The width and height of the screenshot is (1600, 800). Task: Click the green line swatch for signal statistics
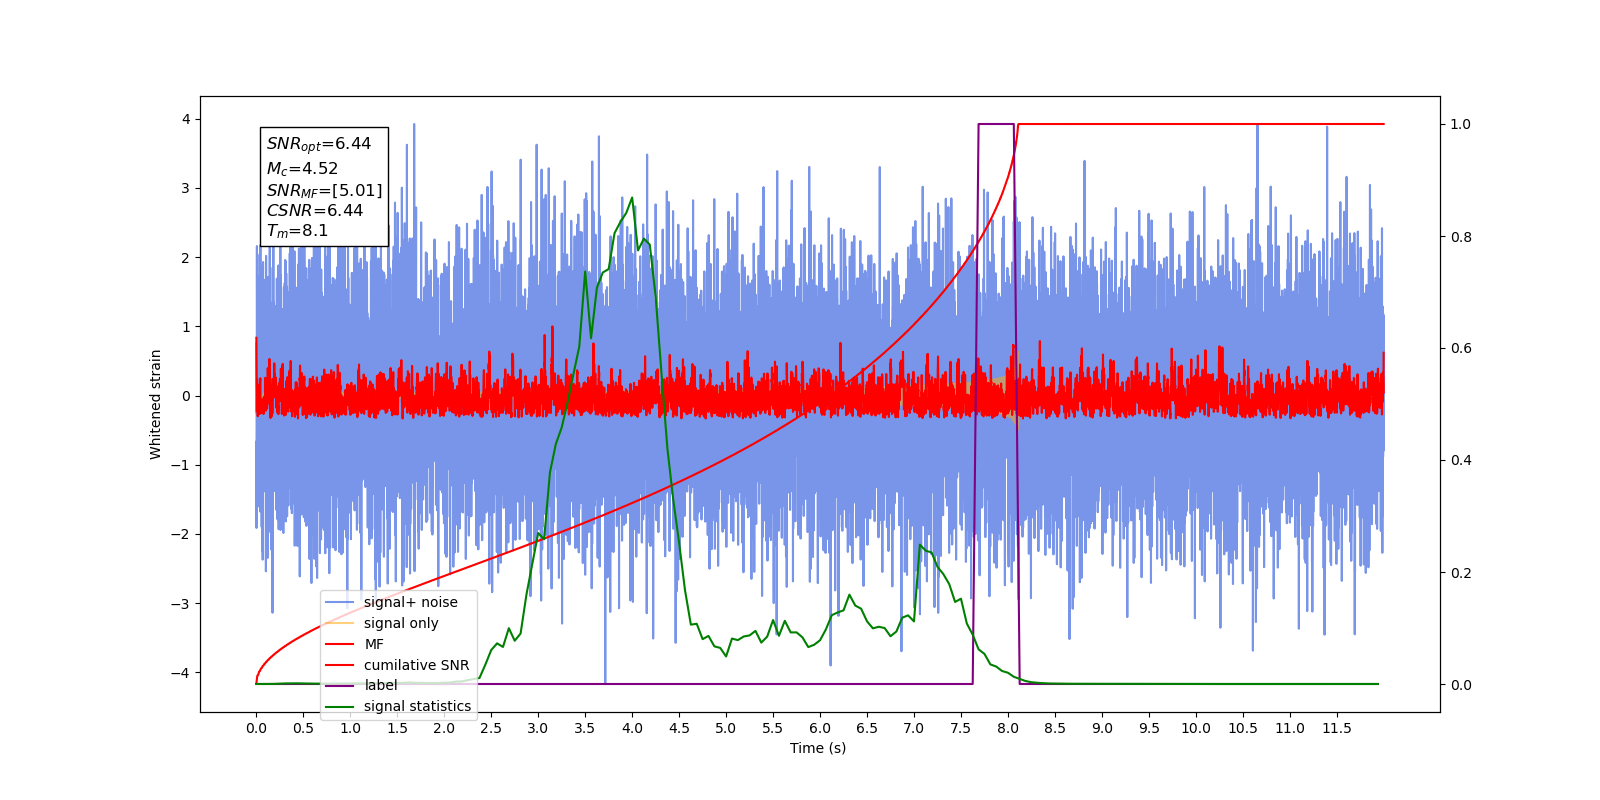tap(340, 706)
